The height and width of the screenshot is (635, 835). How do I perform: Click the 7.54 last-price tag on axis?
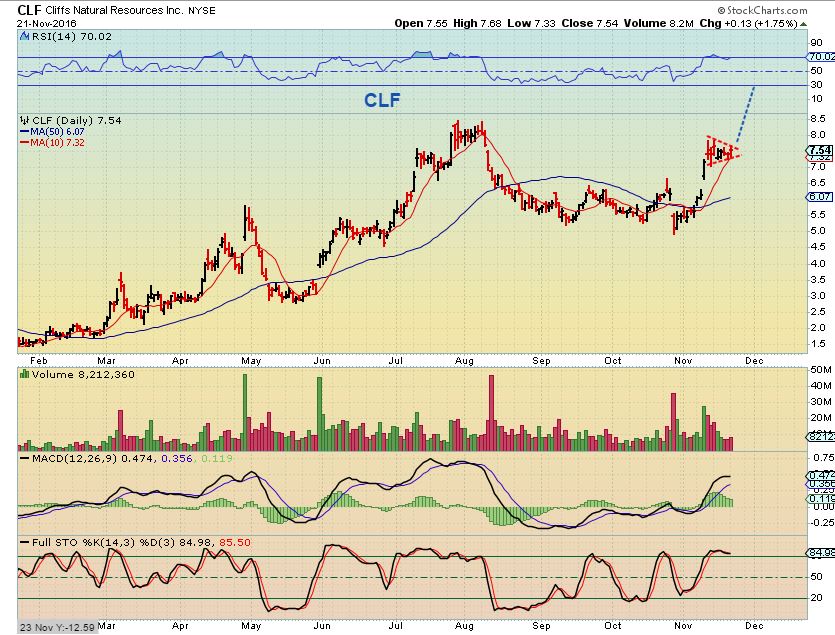tap(820, 150)
